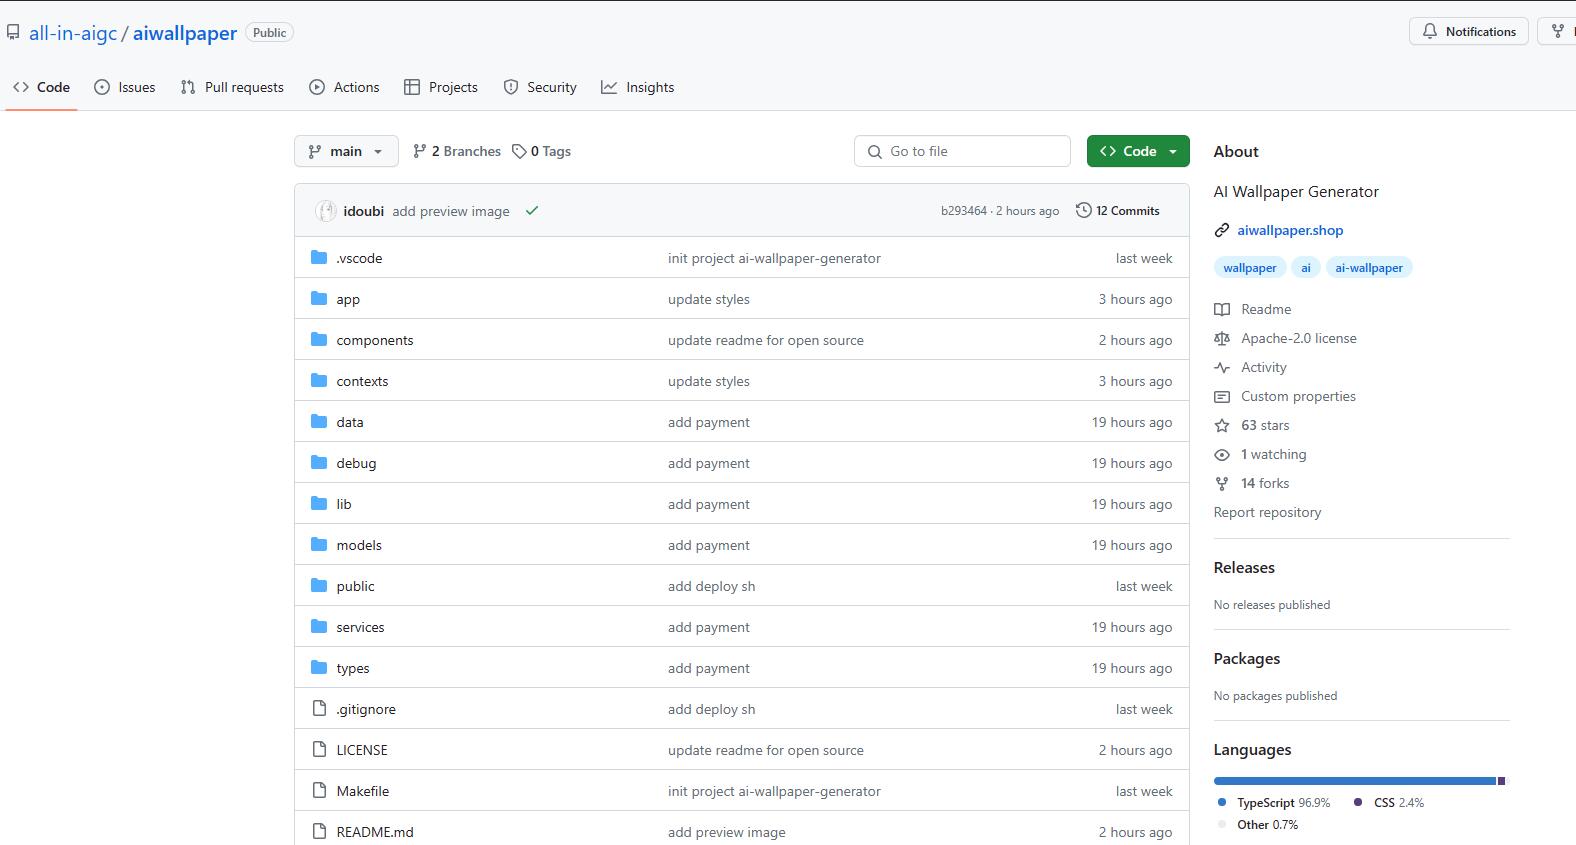Click the debug folder icon
1576x845 pixels.
[x=319, y=463]
